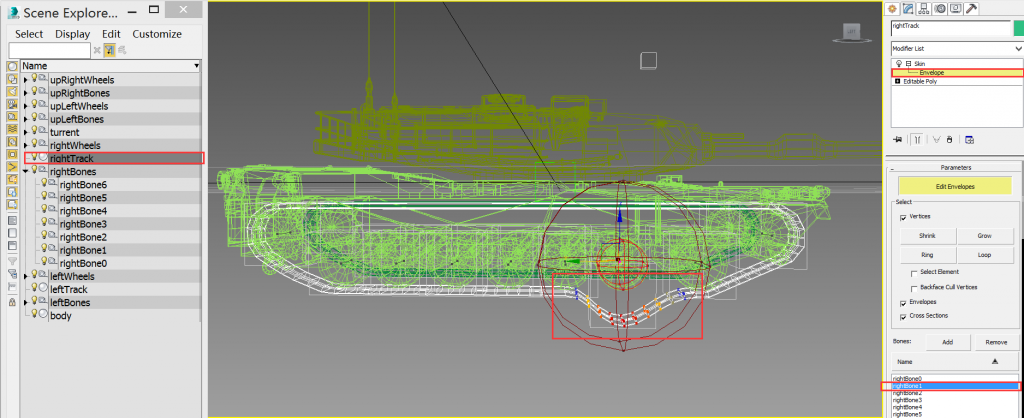
Task: Open the Display panel tab
Action: [954, 9]
